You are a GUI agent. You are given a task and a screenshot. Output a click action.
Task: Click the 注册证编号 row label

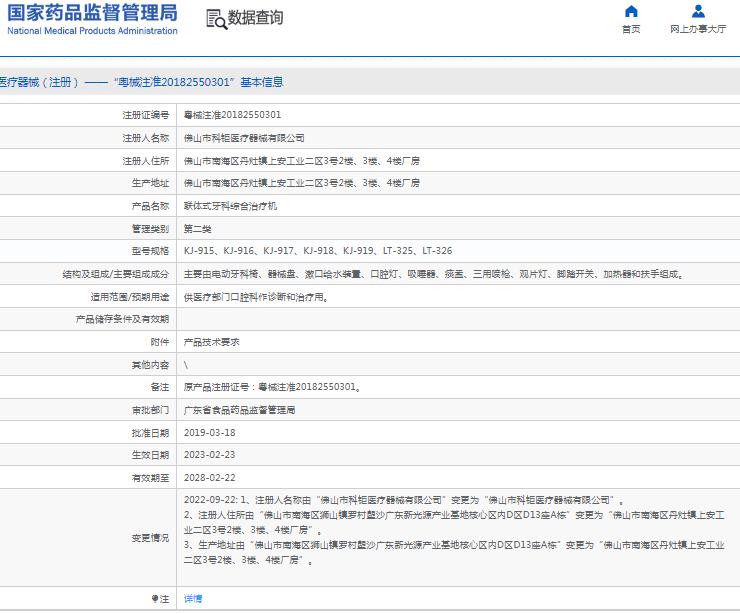pyautogui.click(x=145, y=115)
